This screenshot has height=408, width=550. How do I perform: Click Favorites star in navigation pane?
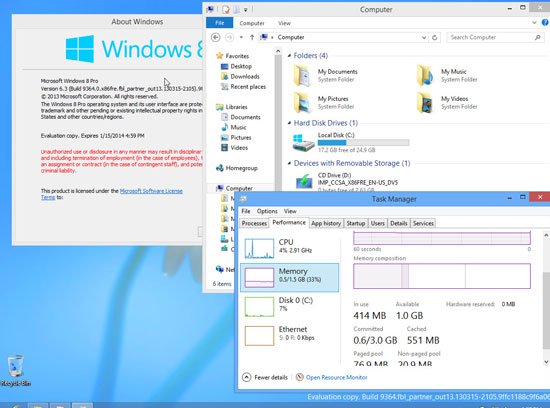tap(220, 56)
